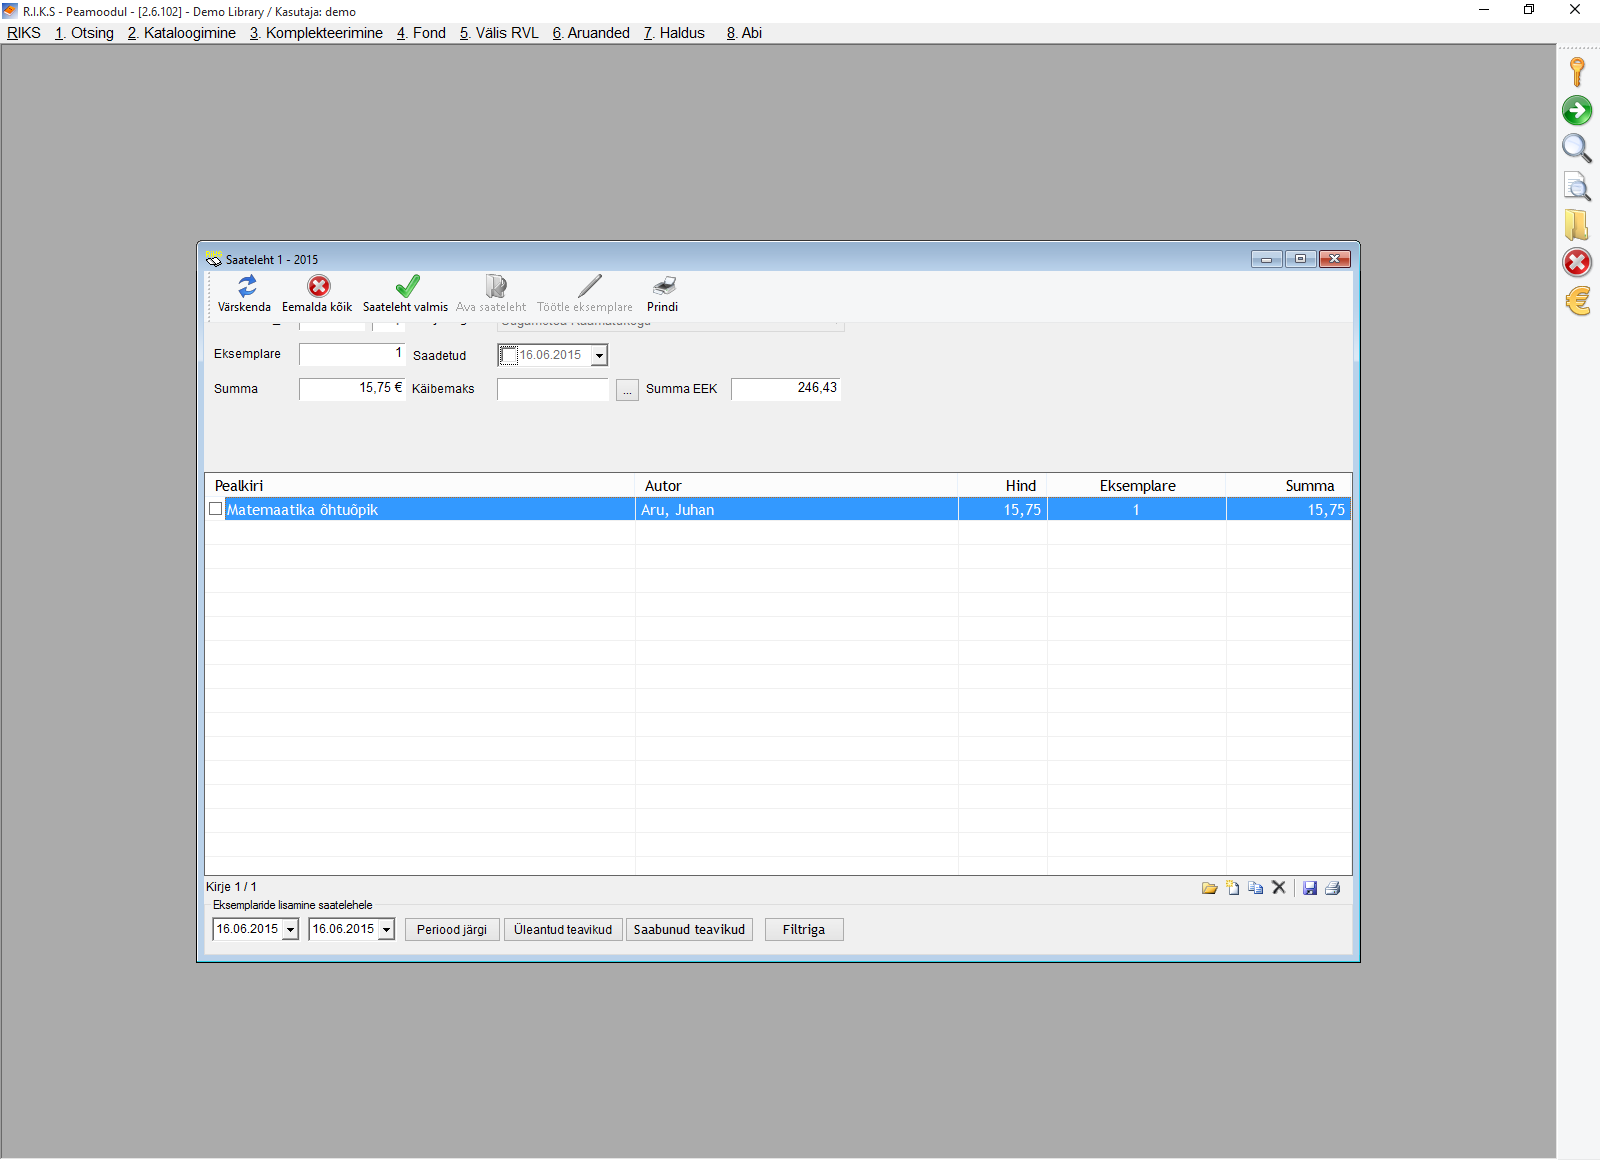Image resolution: width=1600 pixels, height=1160 pixels.
Task: Open the Saadetud date dropdown arrow
Action: coord(599,356)
